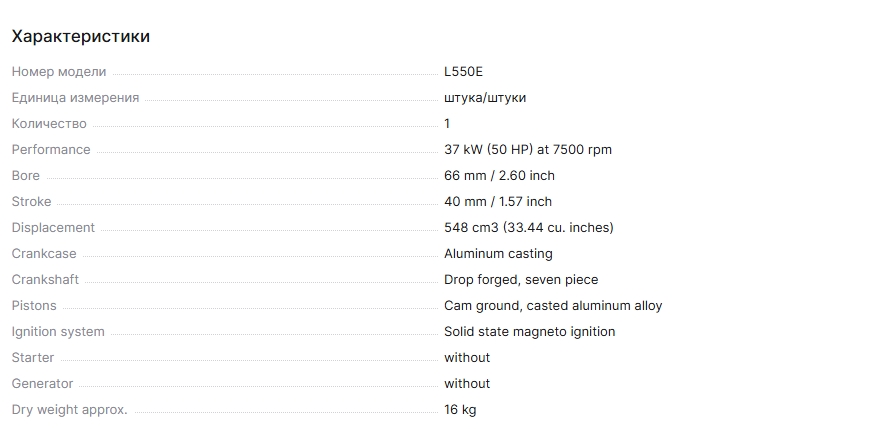Click the Generator label

(x=42, y=384)
